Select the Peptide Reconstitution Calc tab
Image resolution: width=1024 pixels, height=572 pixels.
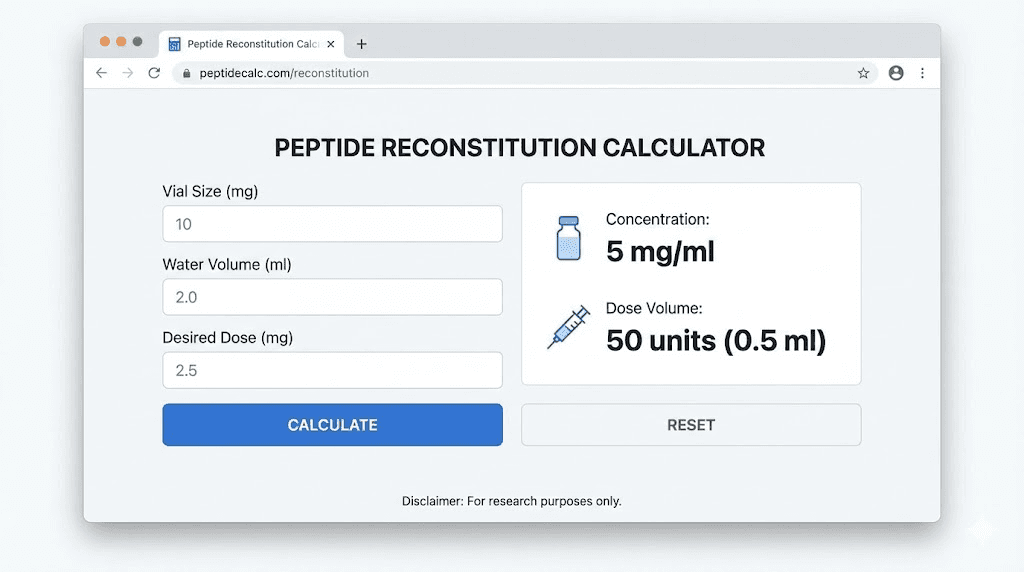[x=251, y=44]
